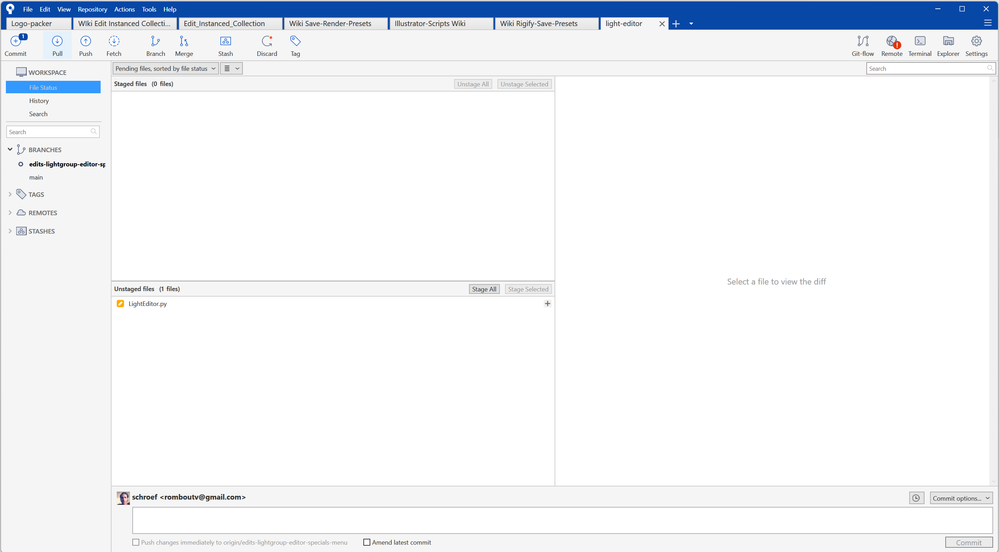Open Pending files sort dropdown
This screenshot has height=552, width=999.
coord(166,68)
